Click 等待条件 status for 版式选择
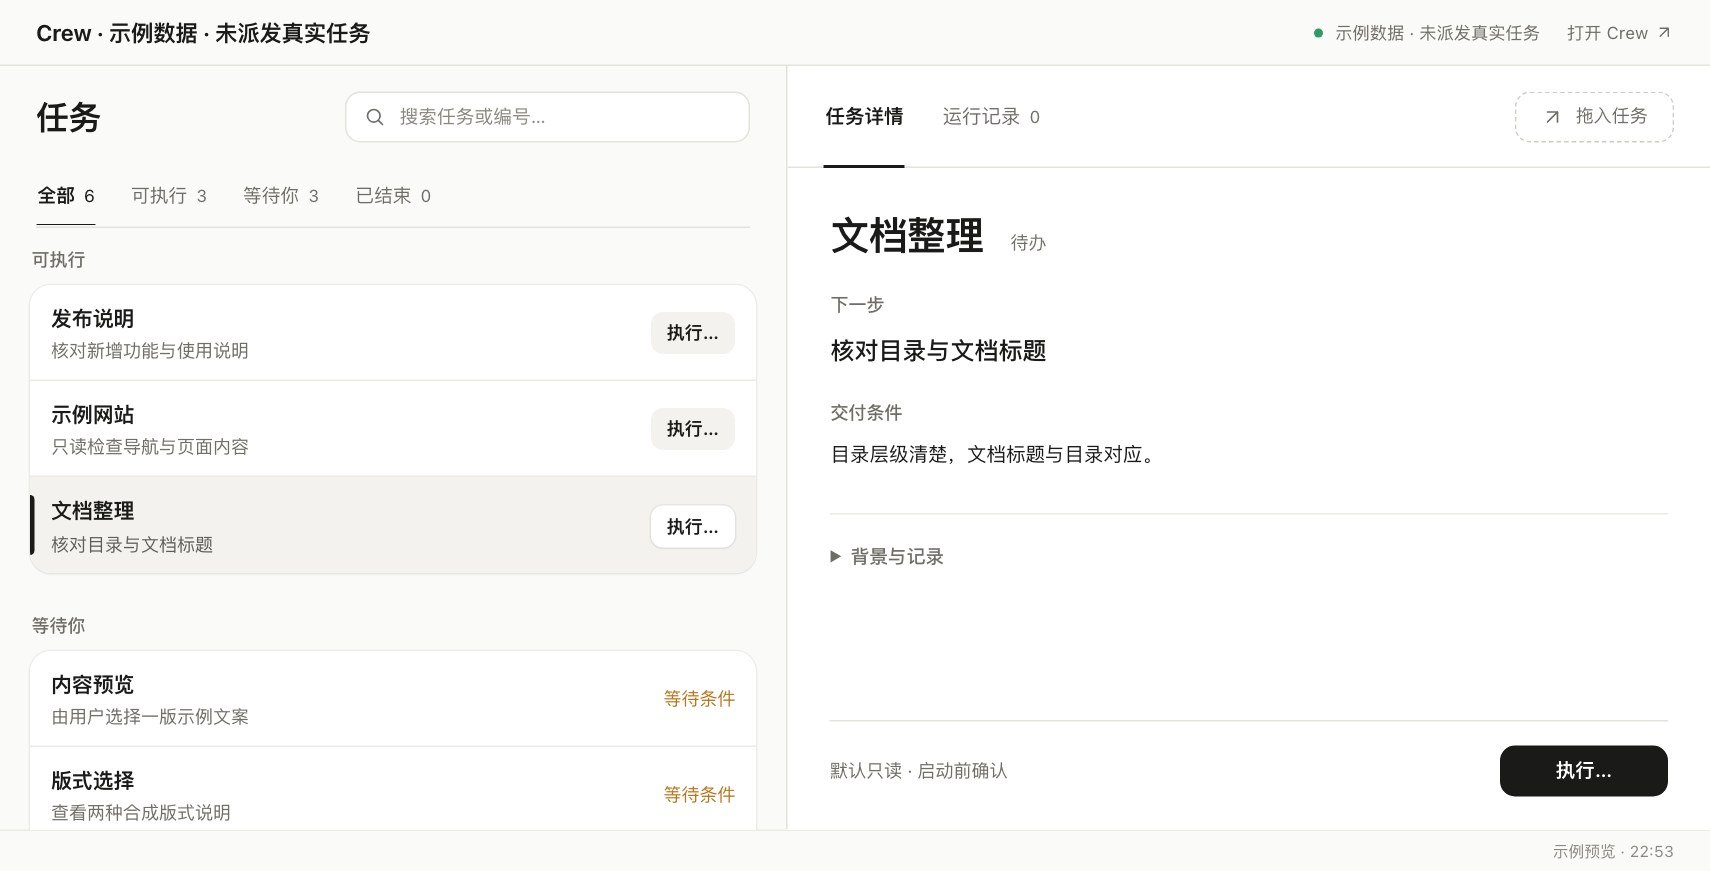The height and width of the screenshot is (871, 1710). pyautogui.click(x=699, y=795)
